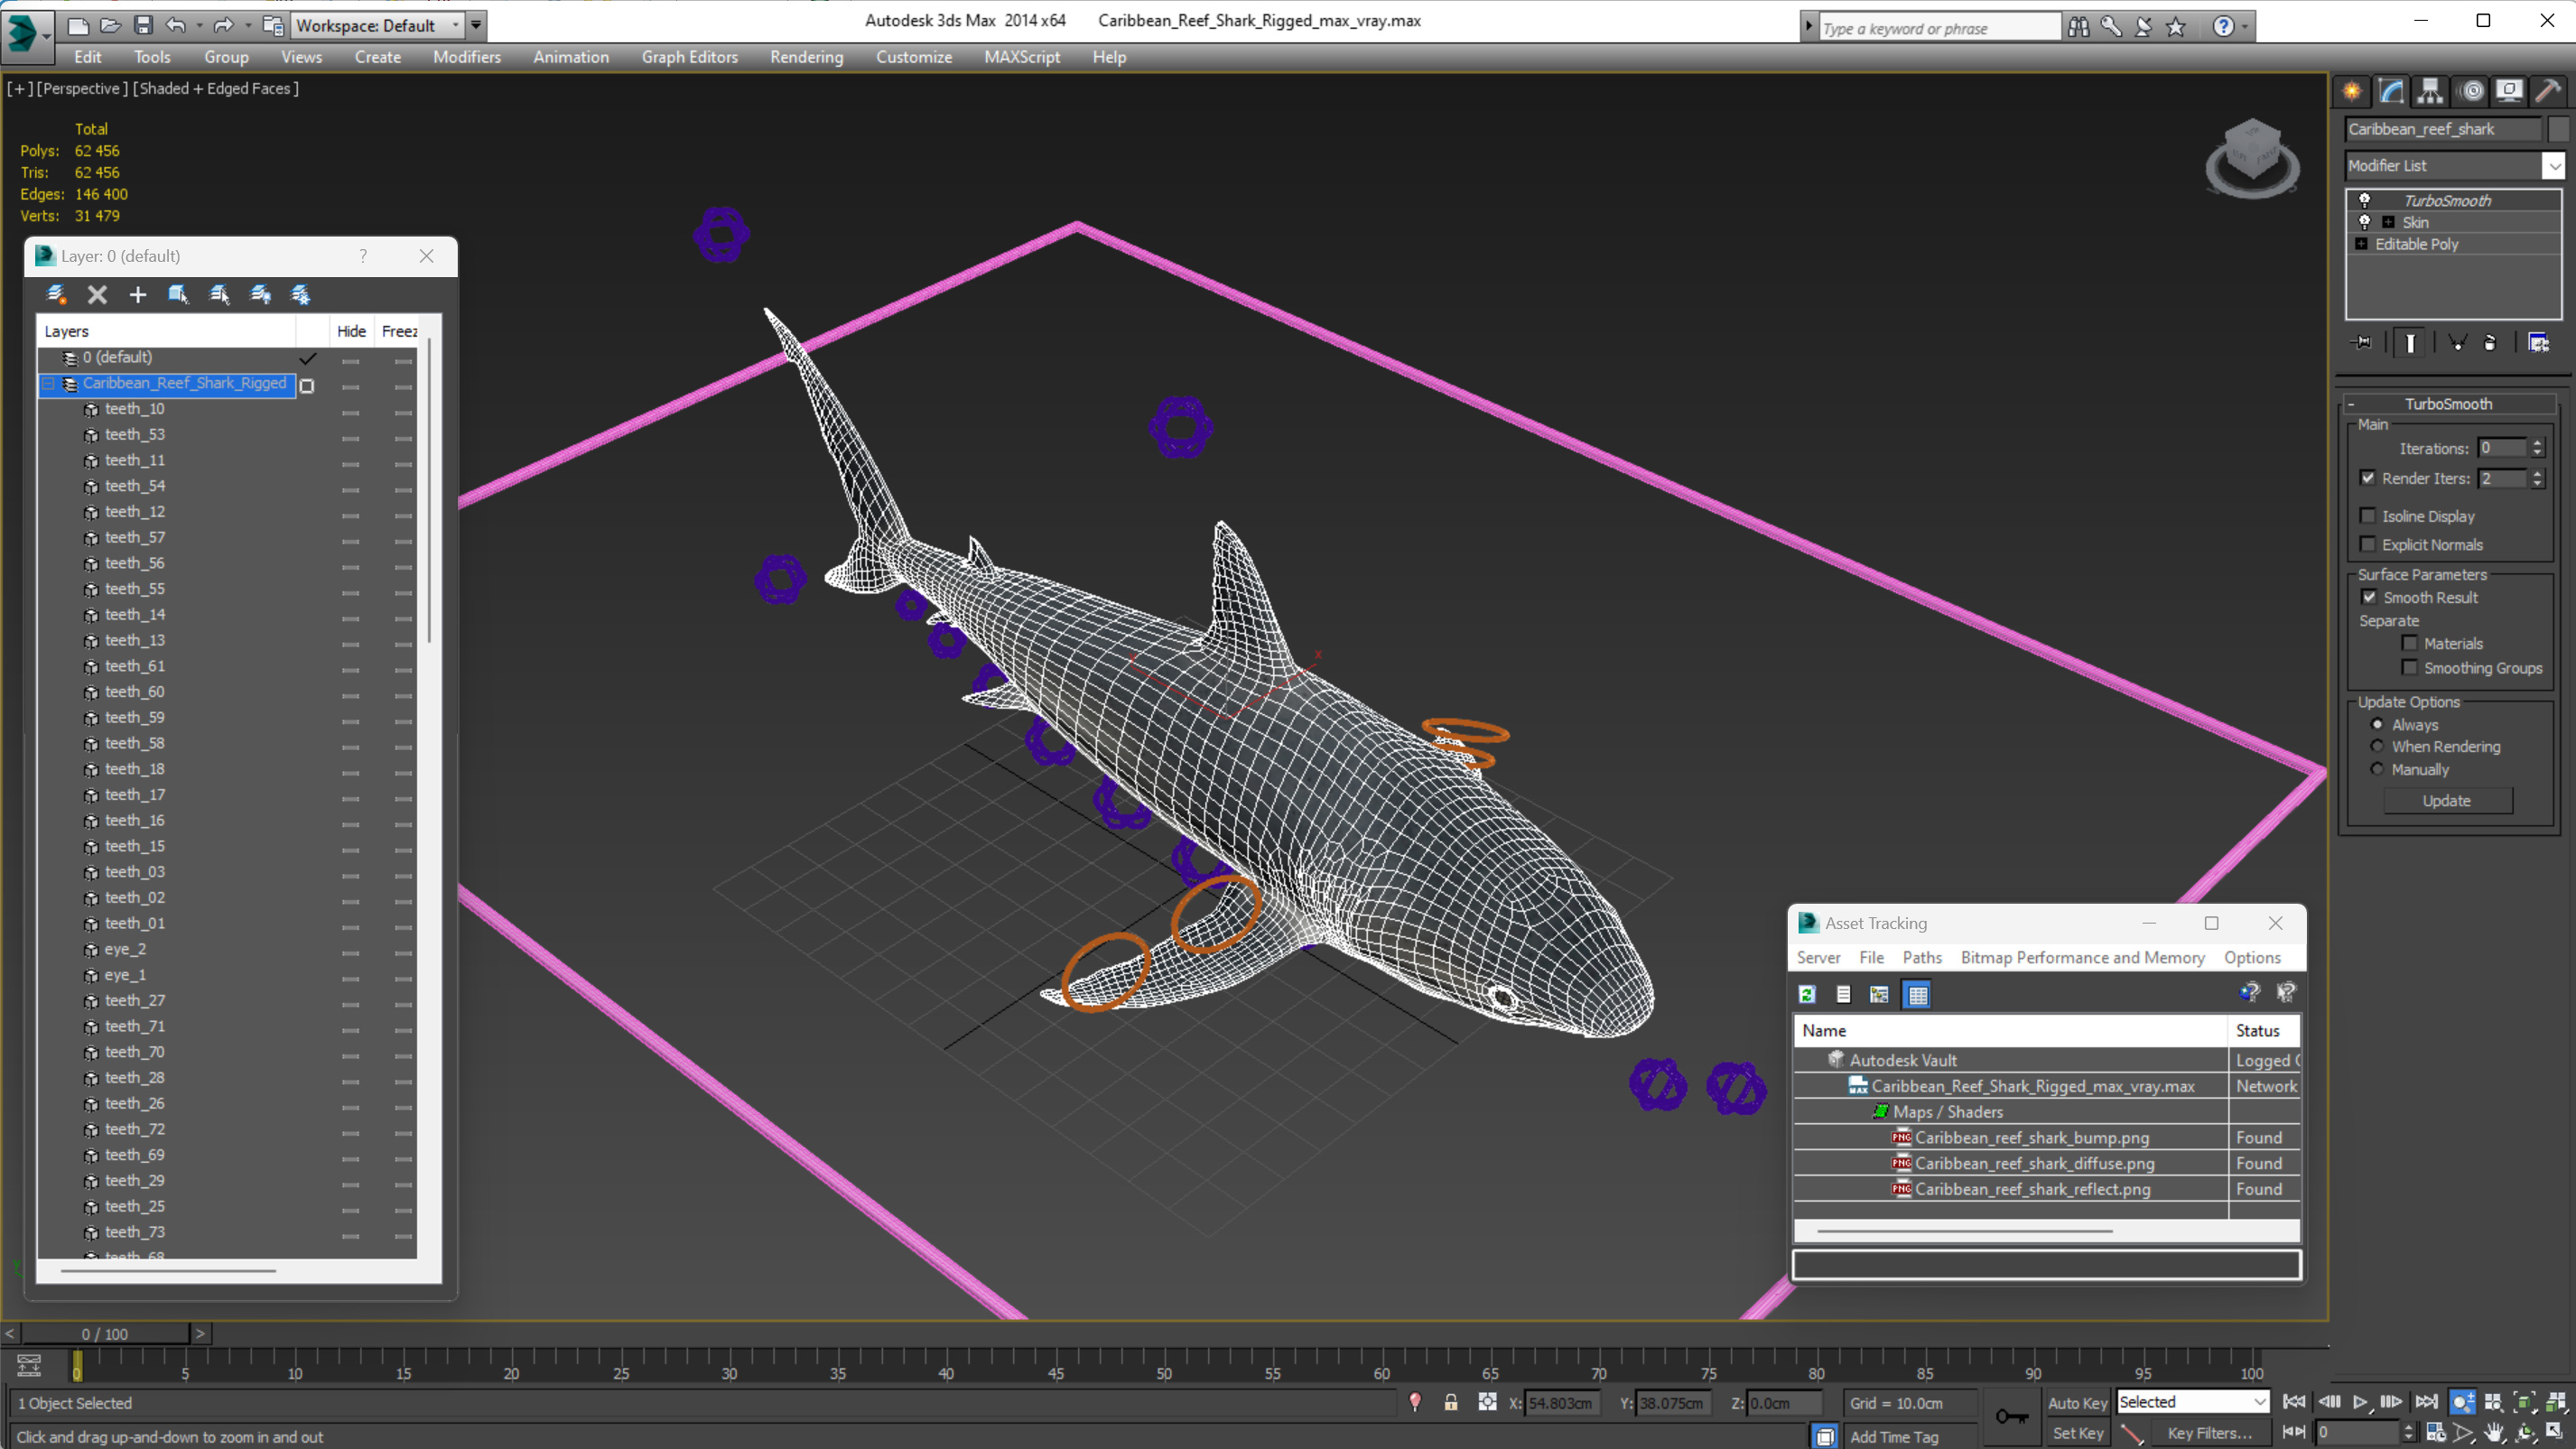Click the Set Keys key icon
Viewport: 2576px width, 1449px height.
(x=2011, y=1416)
